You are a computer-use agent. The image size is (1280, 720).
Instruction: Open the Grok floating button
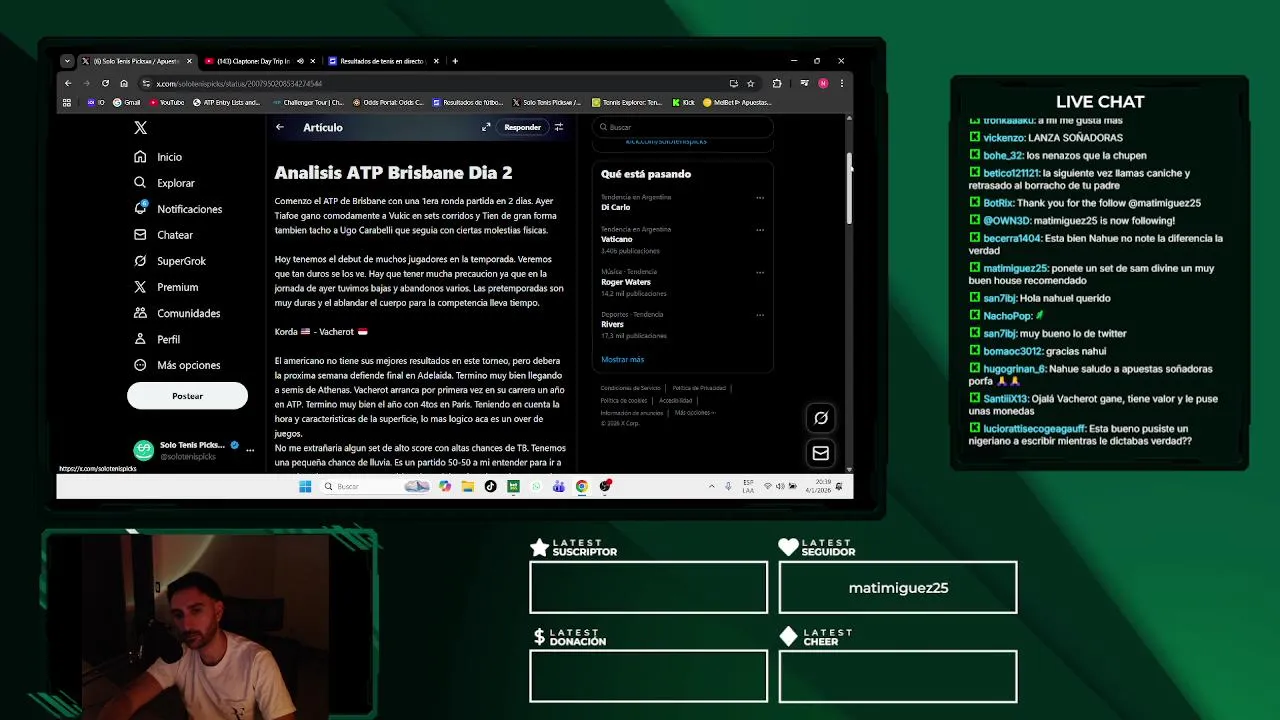(x=821, y=418)
